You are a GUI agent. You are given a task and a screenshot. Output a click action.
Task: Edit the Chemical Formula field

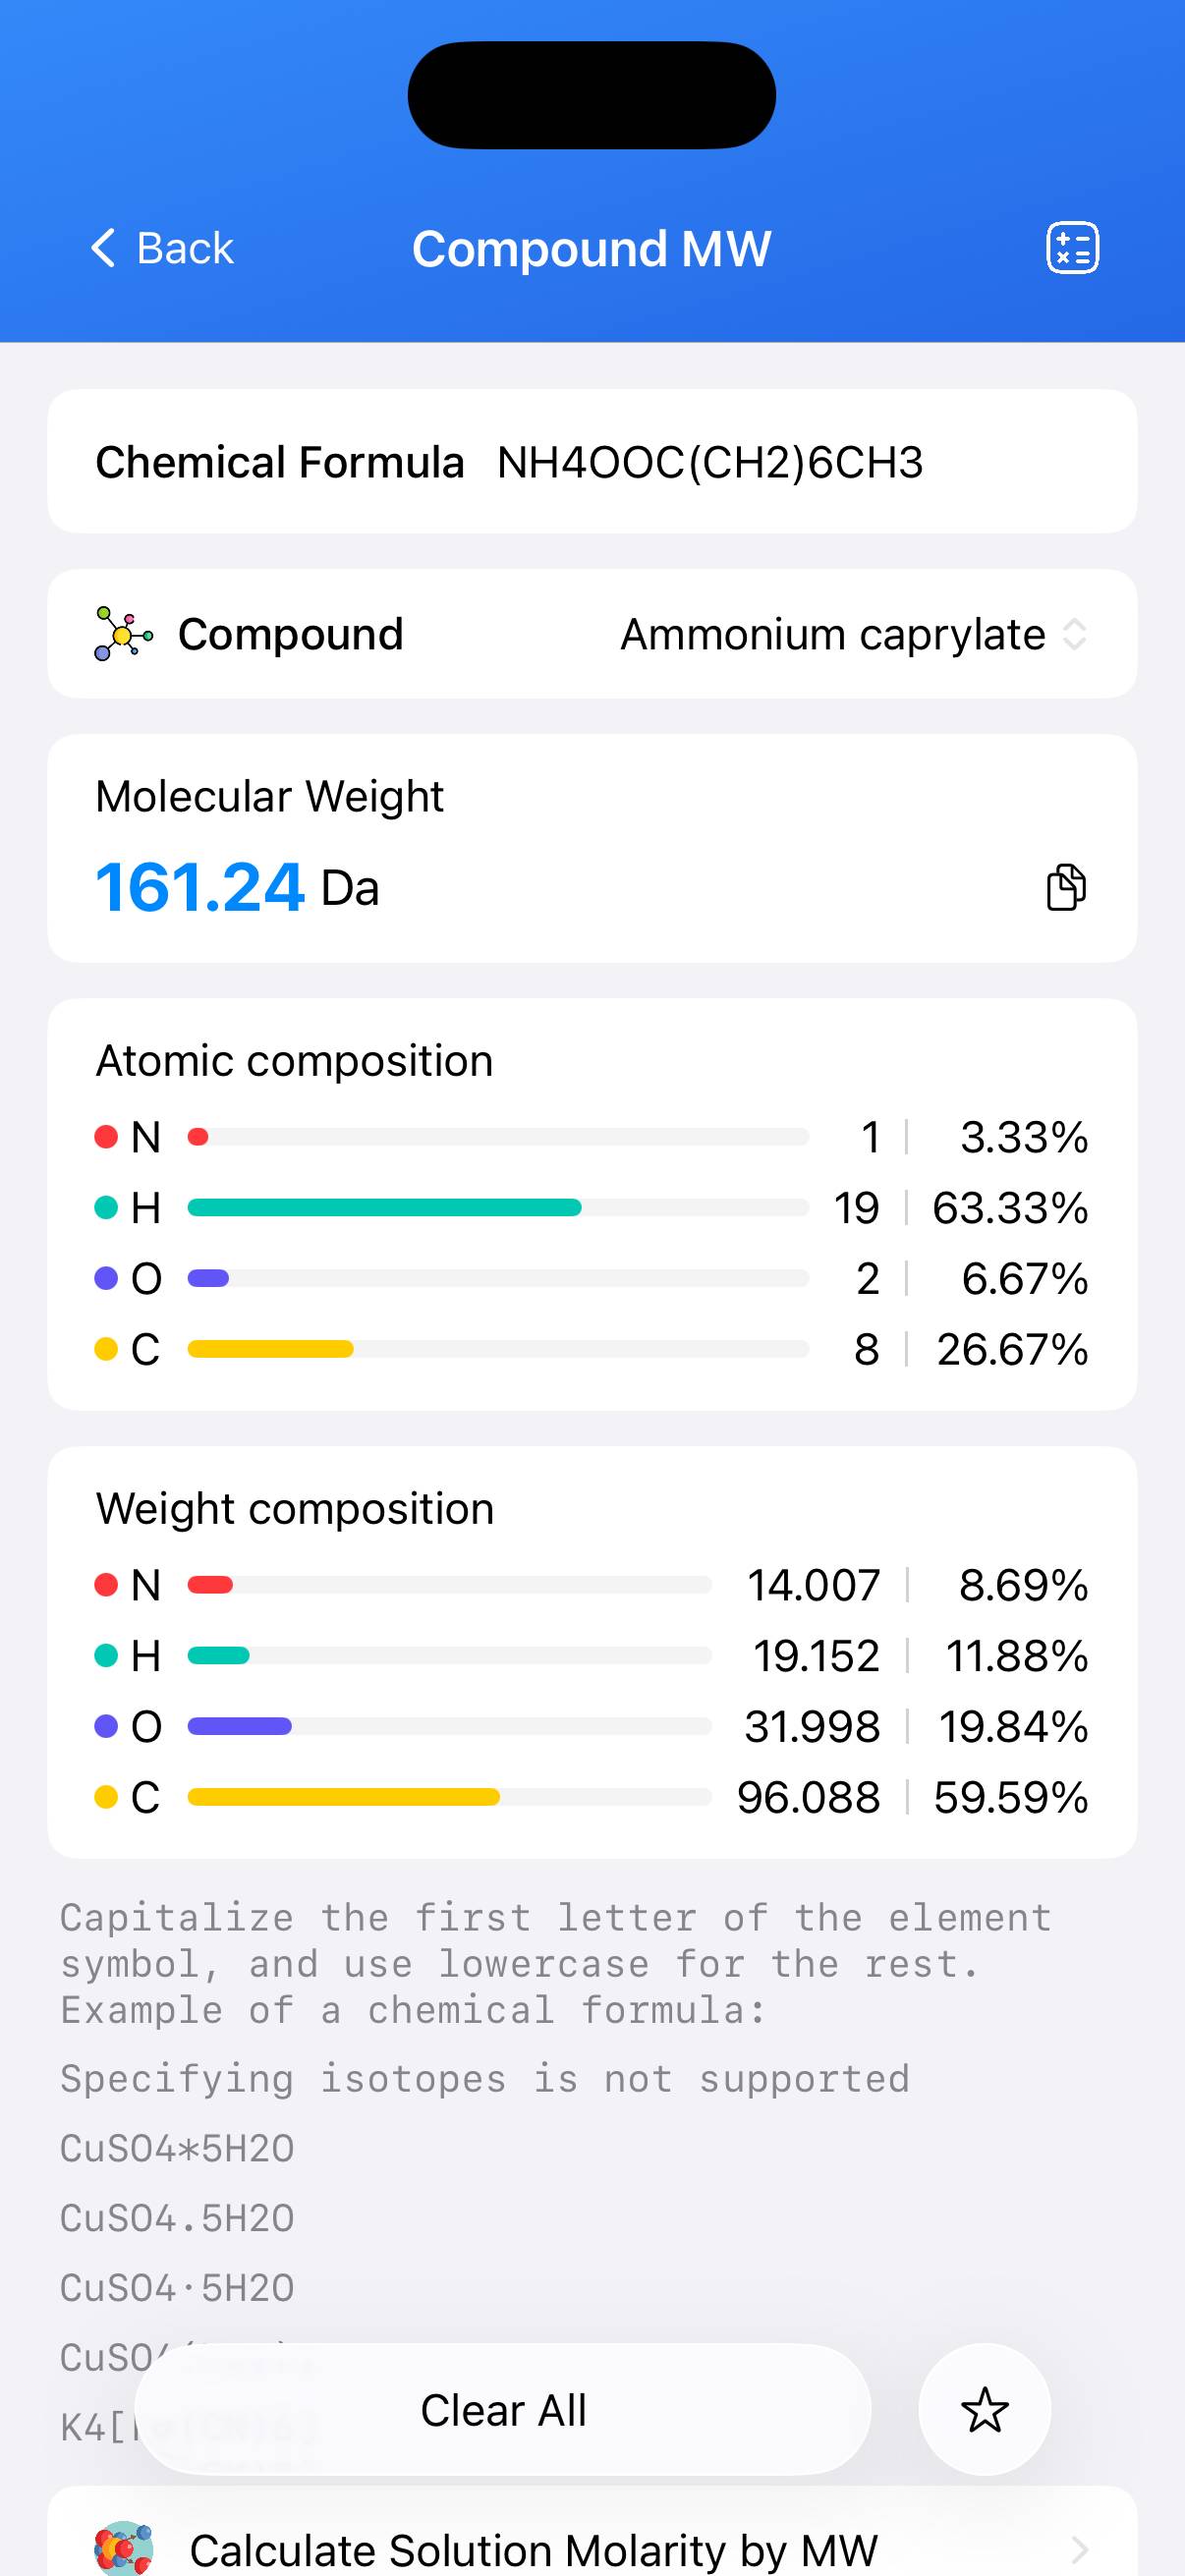tap(710, 462)
